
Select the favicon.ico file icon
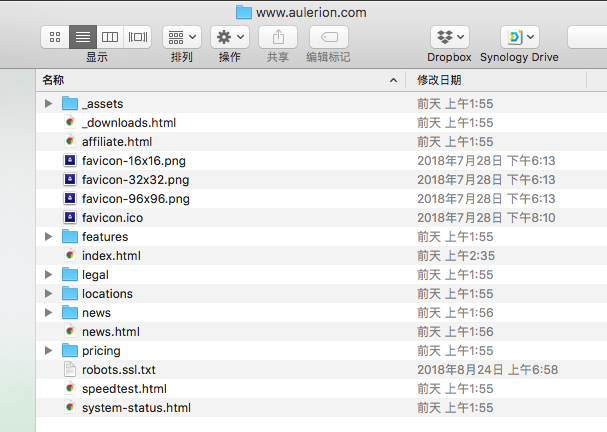(70, 217)
